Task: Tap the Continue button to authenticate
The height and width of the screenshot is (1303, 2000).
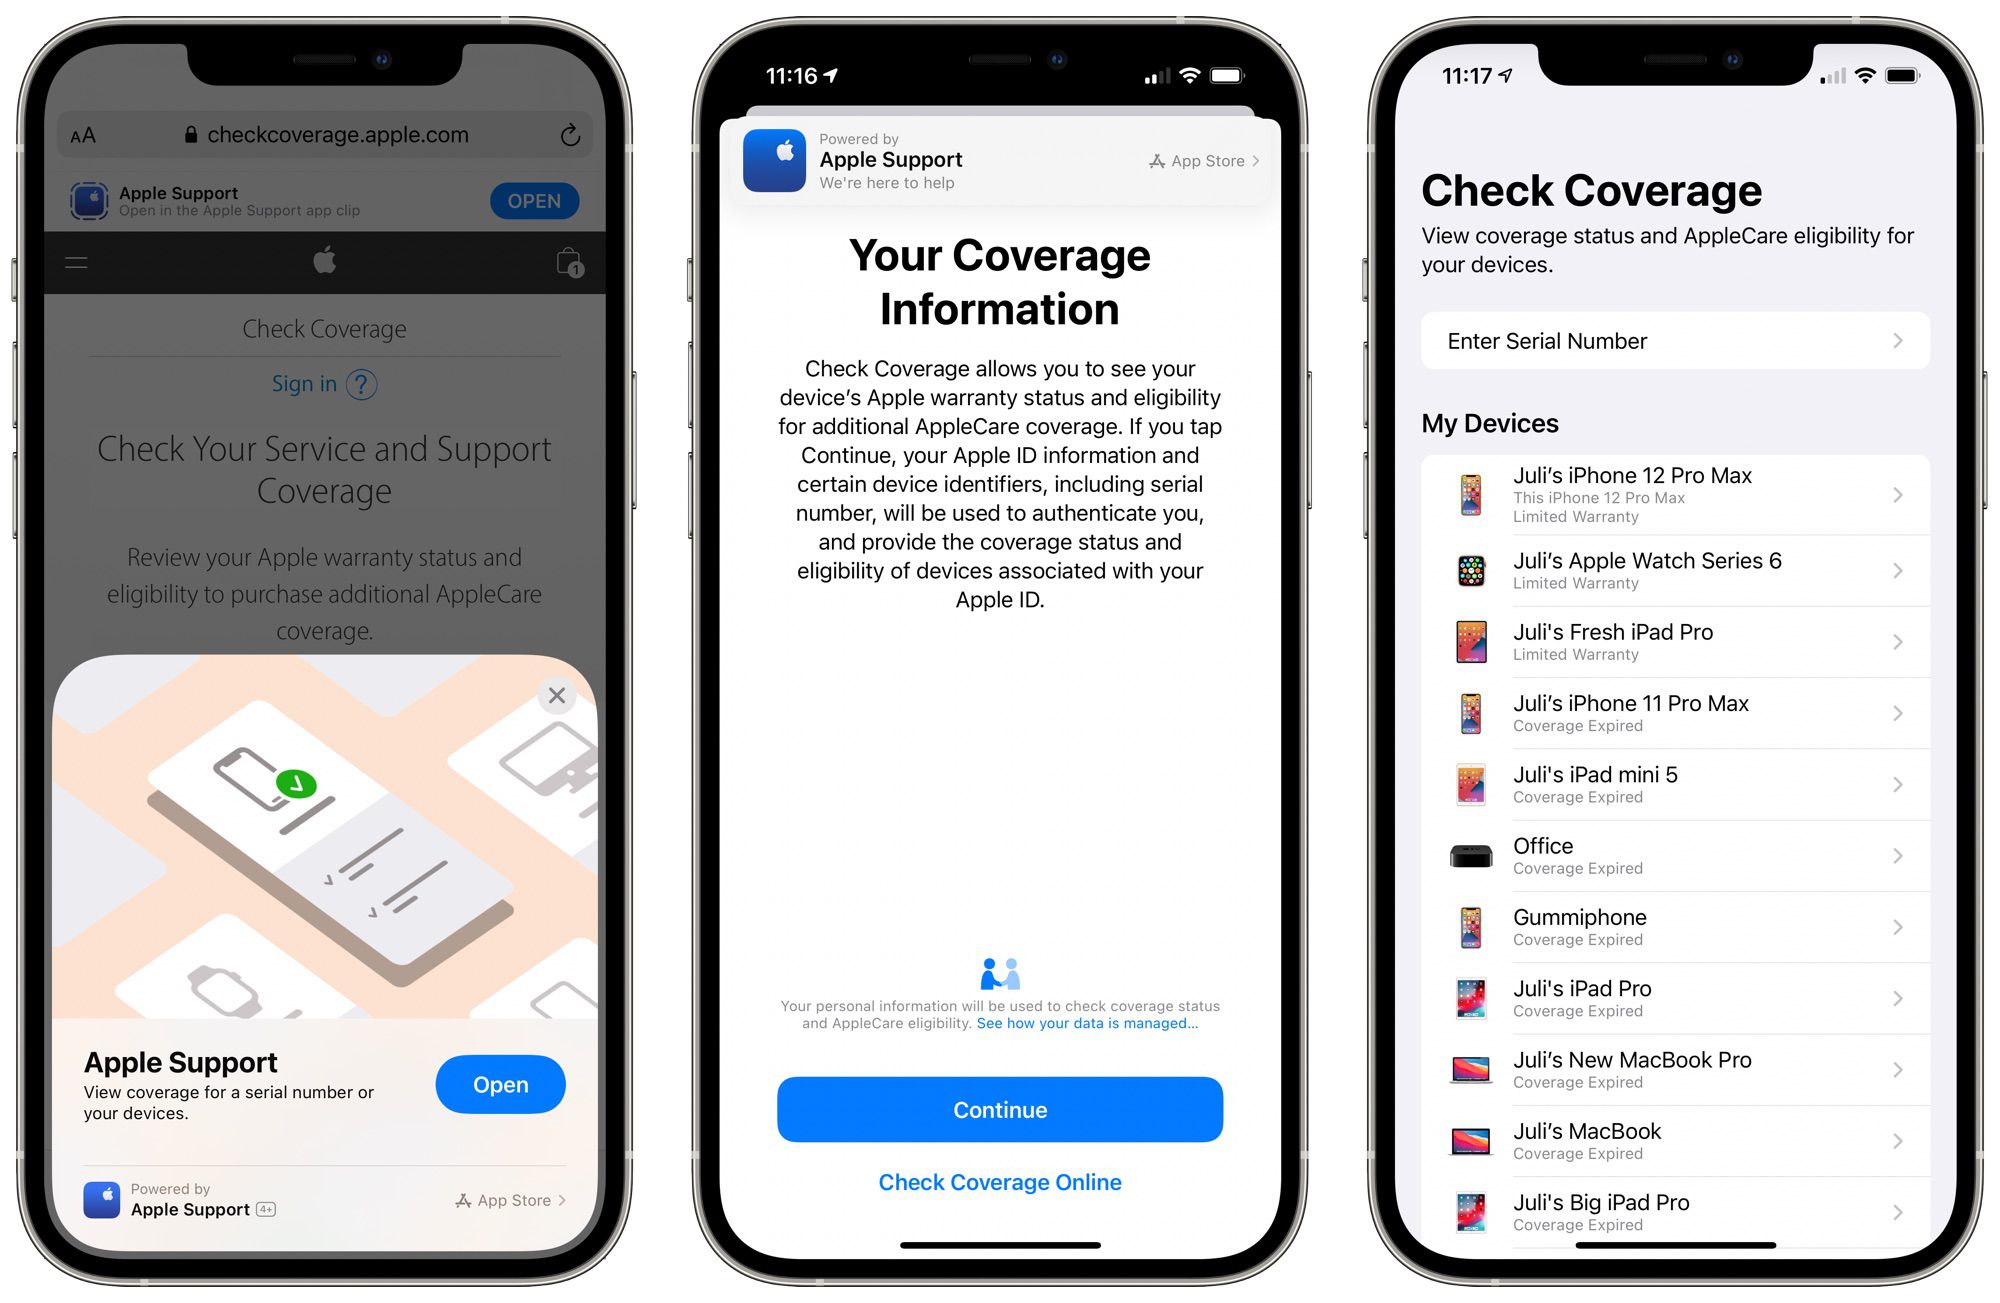Action: [999, 1109]
